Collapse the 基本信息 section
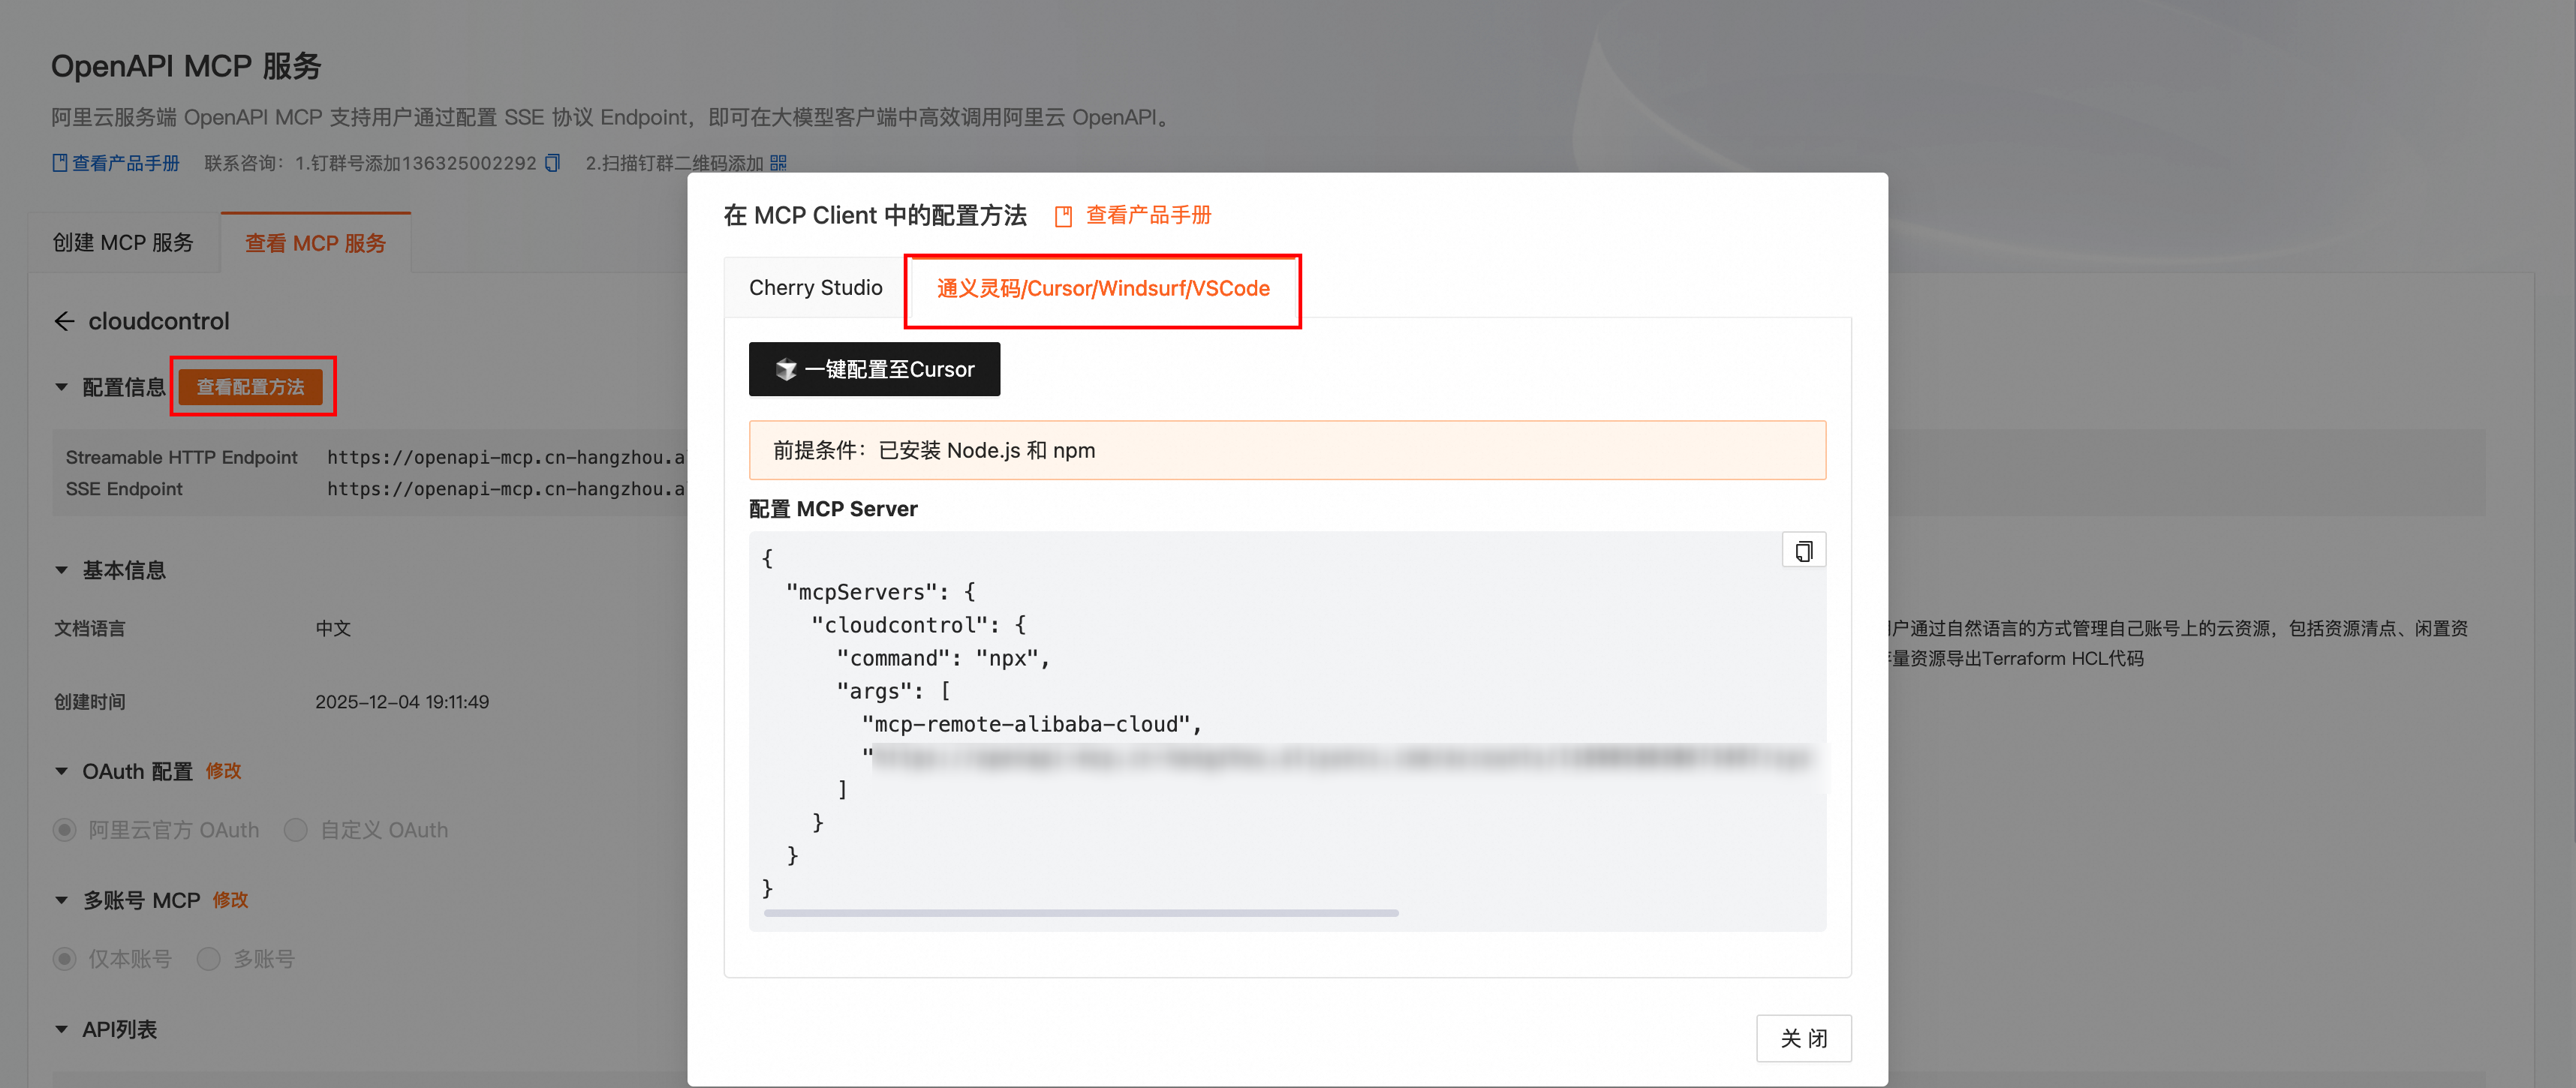2576x1088 pixels. pyautogui.click(x=62, y=570)
